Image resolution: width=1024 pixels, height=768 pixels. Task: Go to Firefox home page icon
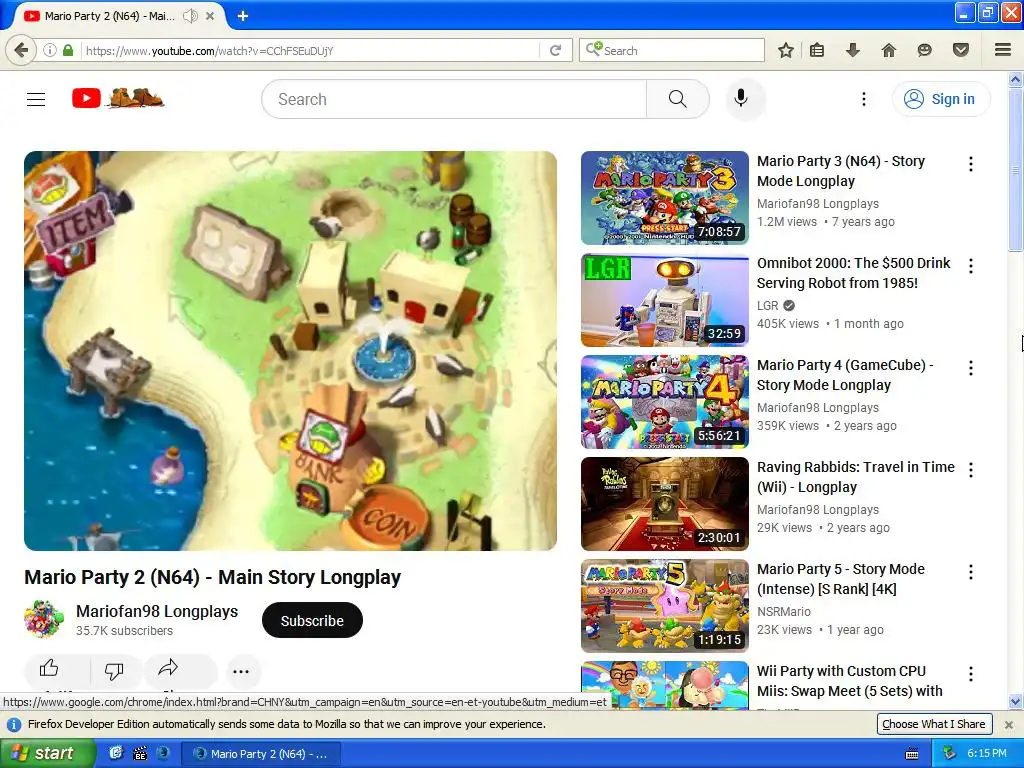click(x=889, y=50)
